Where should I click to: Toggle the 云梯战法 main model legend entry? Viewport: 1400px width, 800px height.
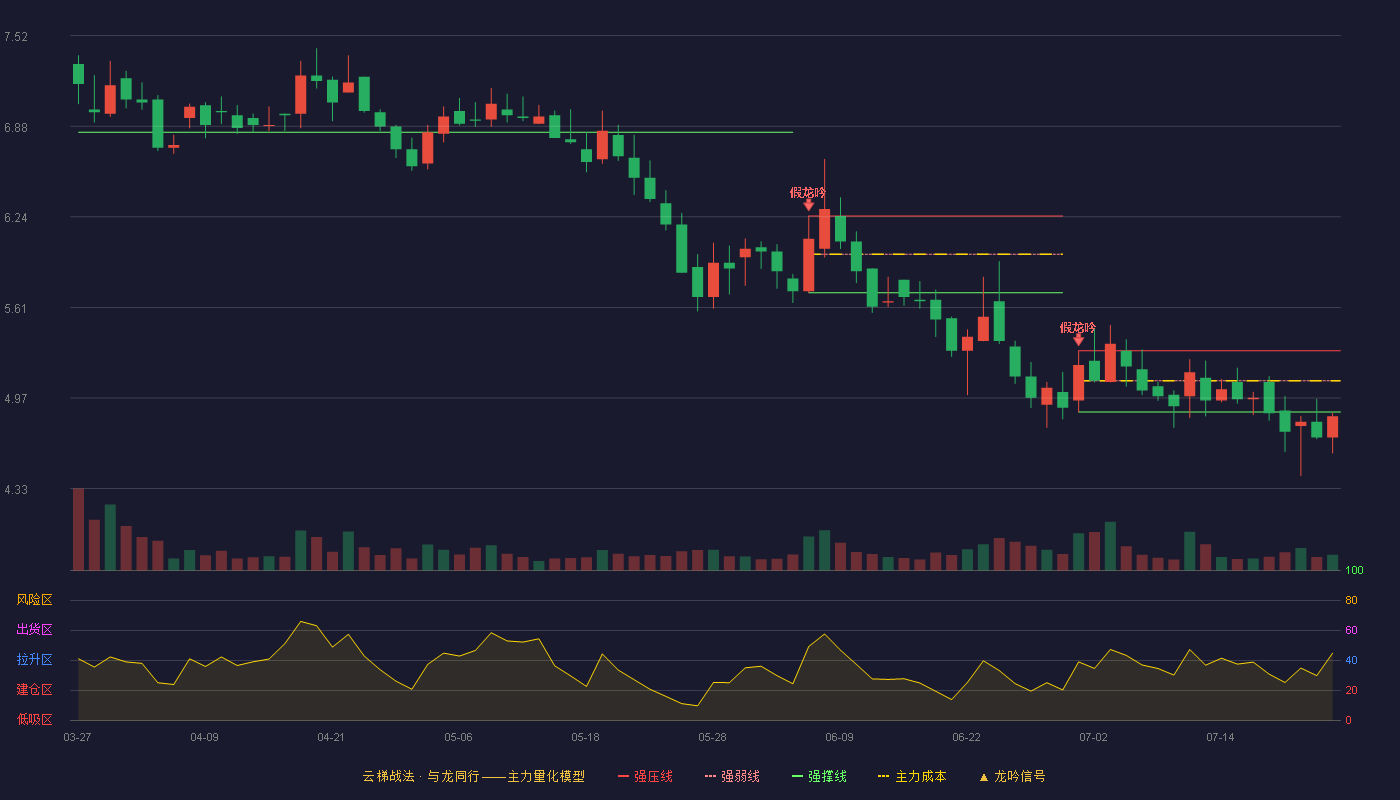coord(473,776)
